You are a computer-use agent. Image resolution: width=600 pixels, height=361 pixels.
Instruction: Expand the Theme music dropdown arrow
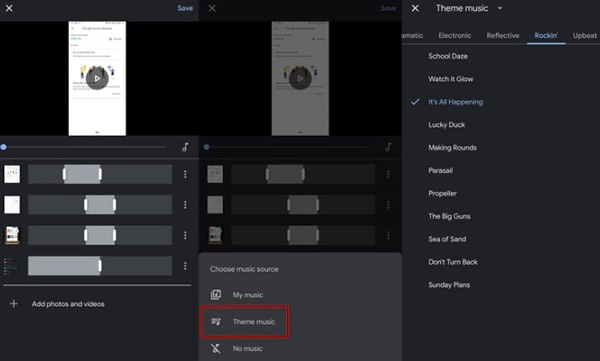tap(500, 8)
